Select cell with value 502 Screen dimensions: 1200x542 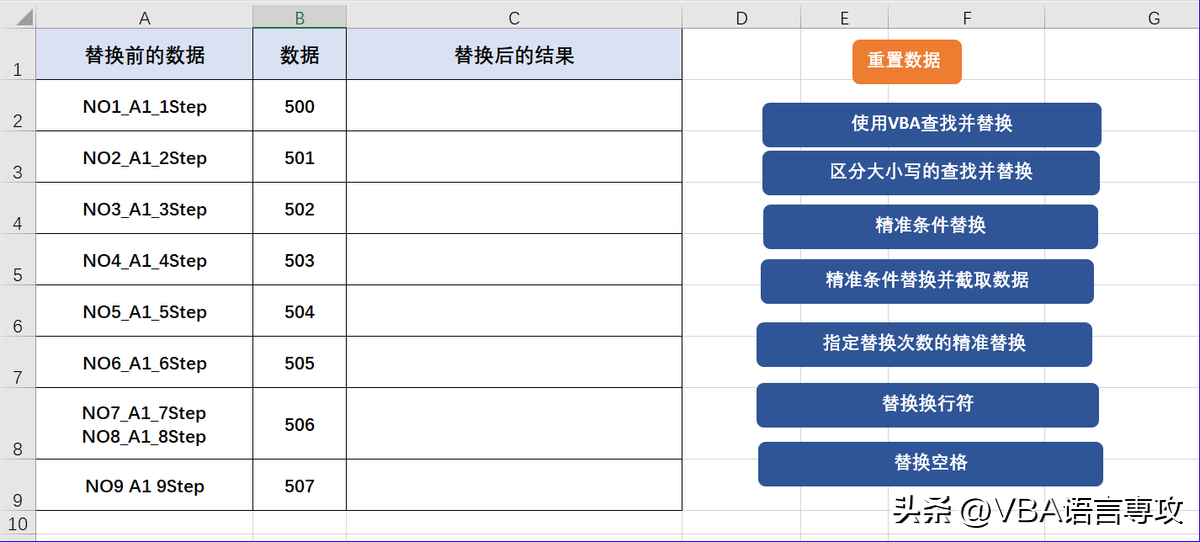point(300,209)
